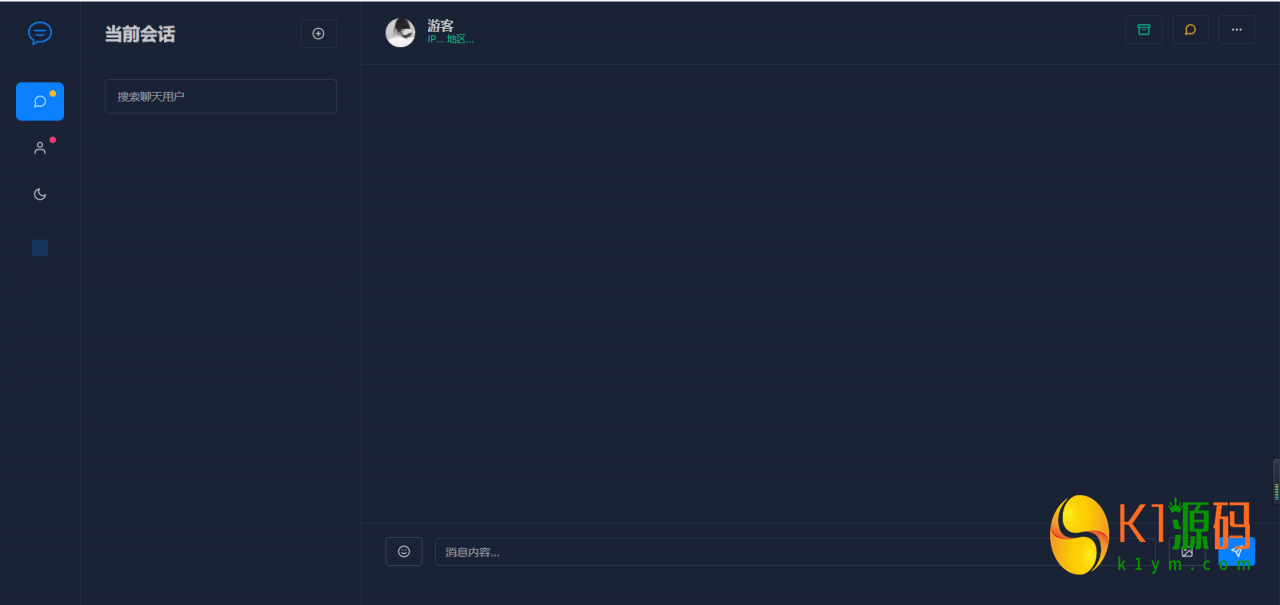Open the 游客 avatar picture
Viewport: 1280px width, 605px height.
click(400, 32)
